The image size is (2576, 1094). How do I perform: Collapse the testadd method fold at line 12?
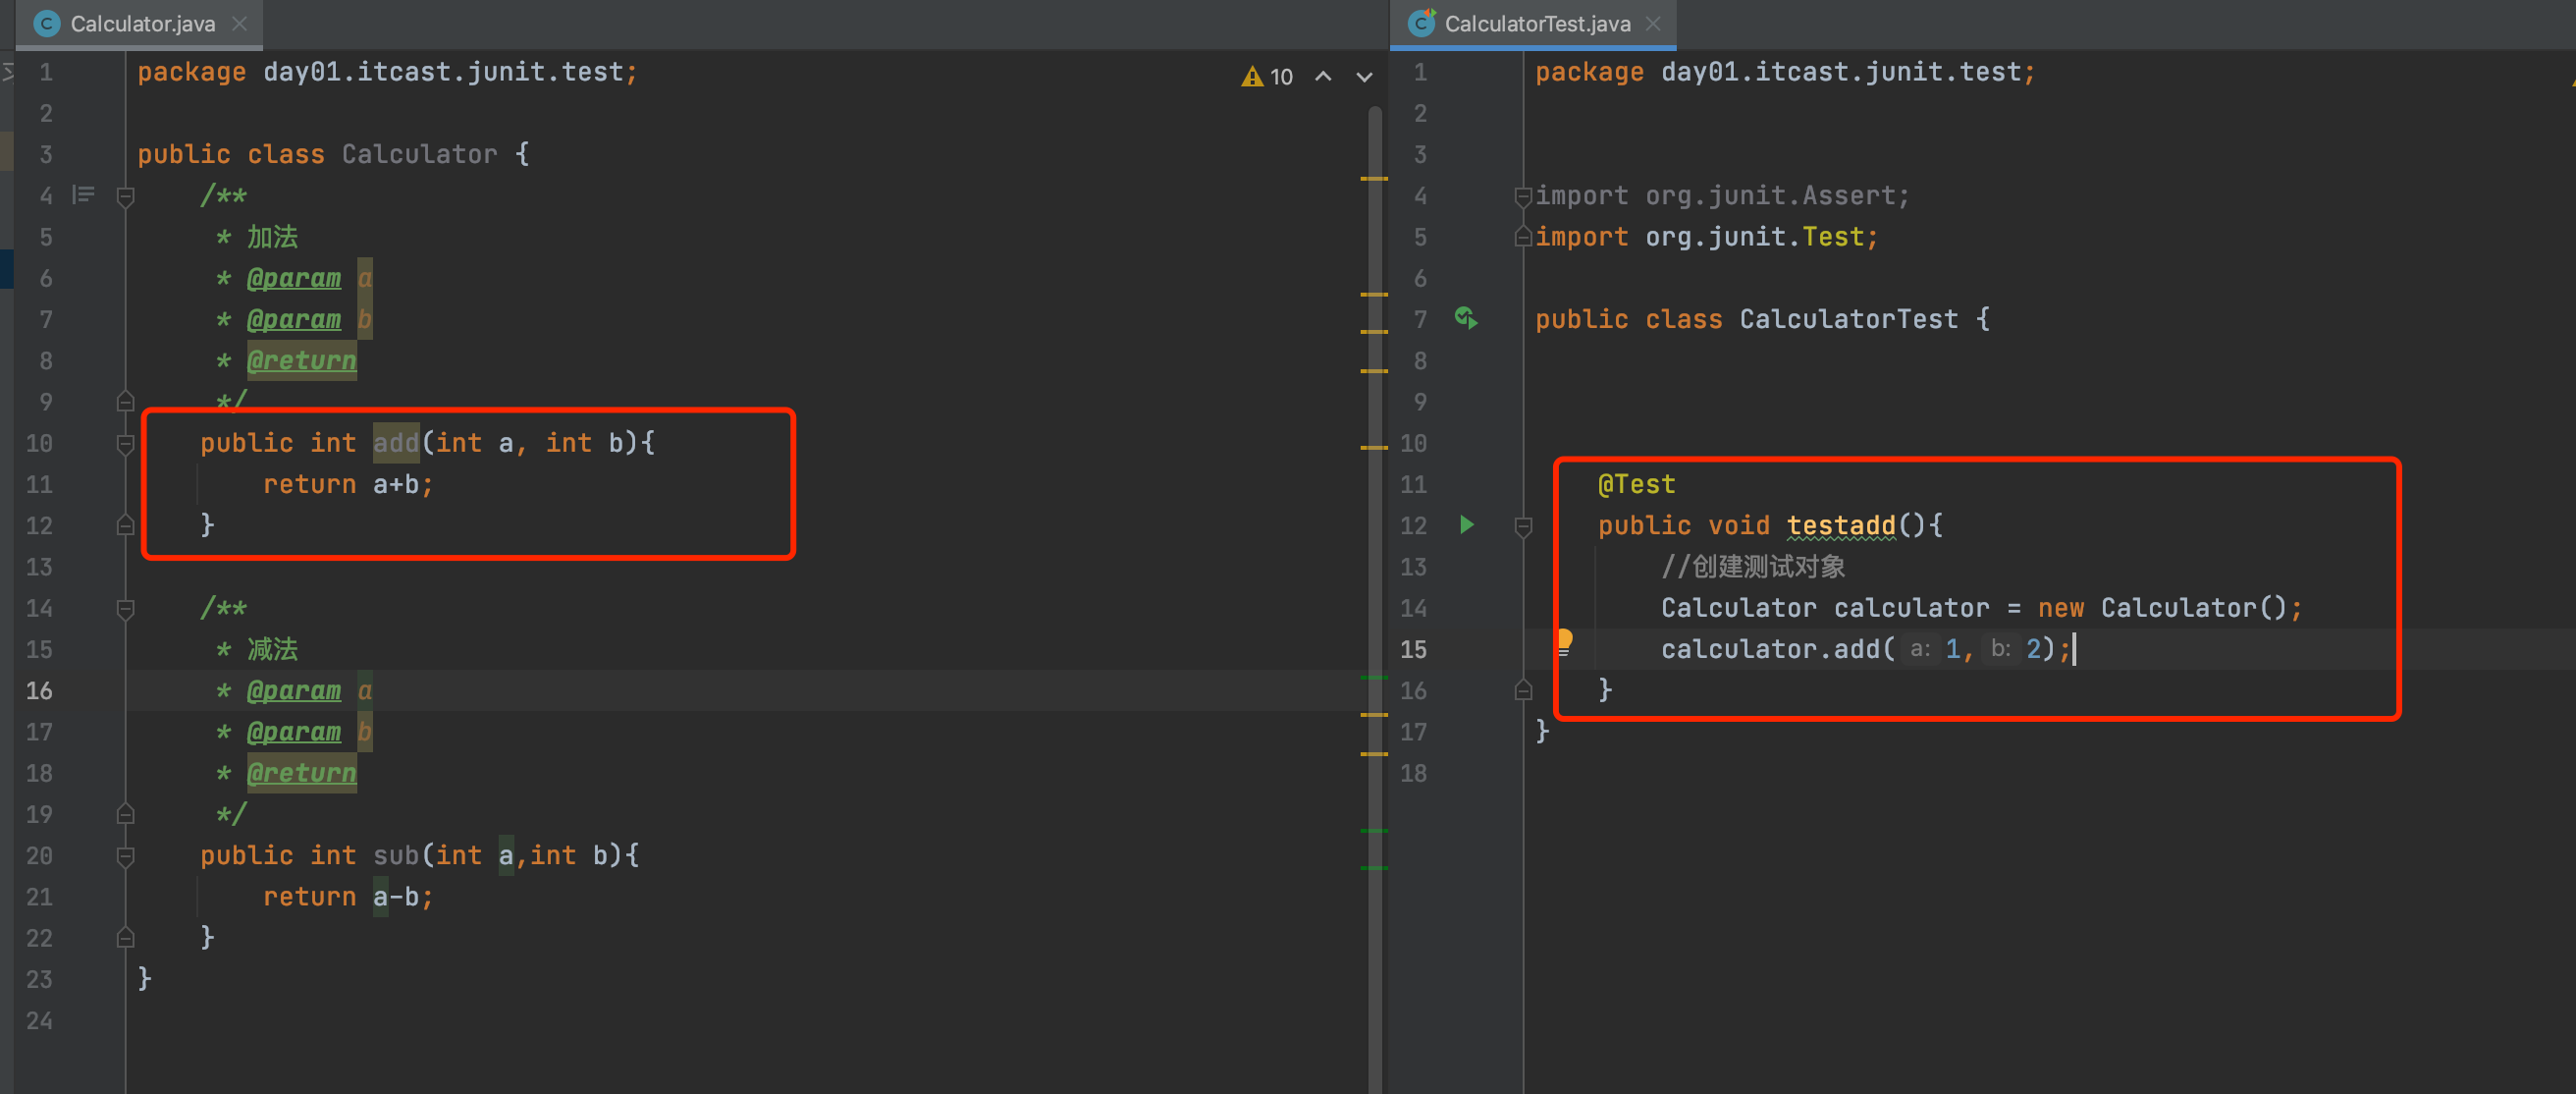tap(1523, 526)
